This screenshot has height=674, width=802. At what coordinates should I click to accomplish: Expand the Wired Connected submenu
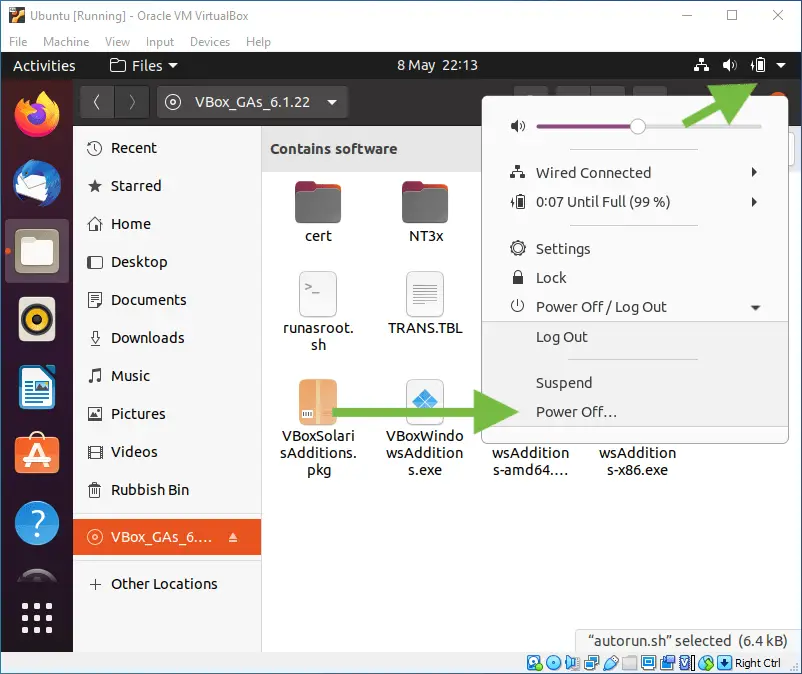coord(754,172)
